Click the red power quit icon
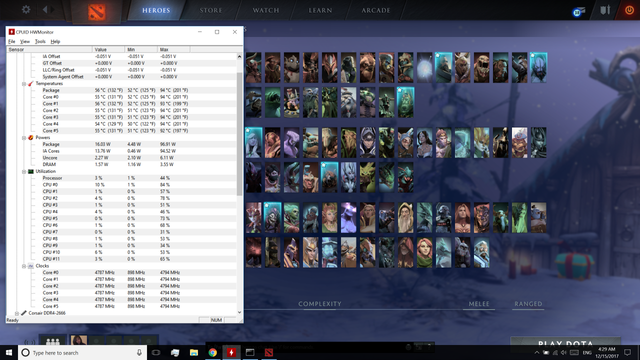The image size is (640, 360). (x=629, y=10)
